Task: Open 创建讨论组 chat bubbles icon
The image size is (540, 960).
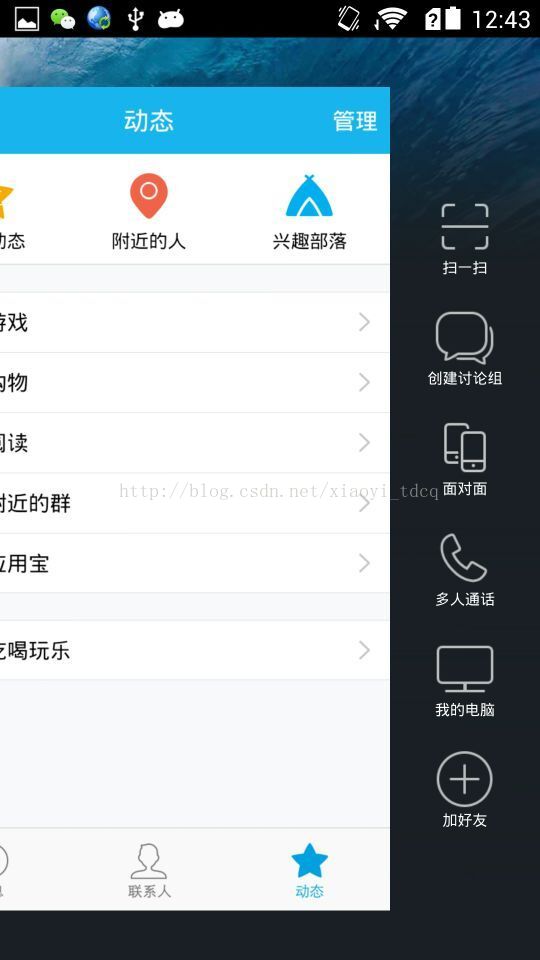Action: click(465, 338)
